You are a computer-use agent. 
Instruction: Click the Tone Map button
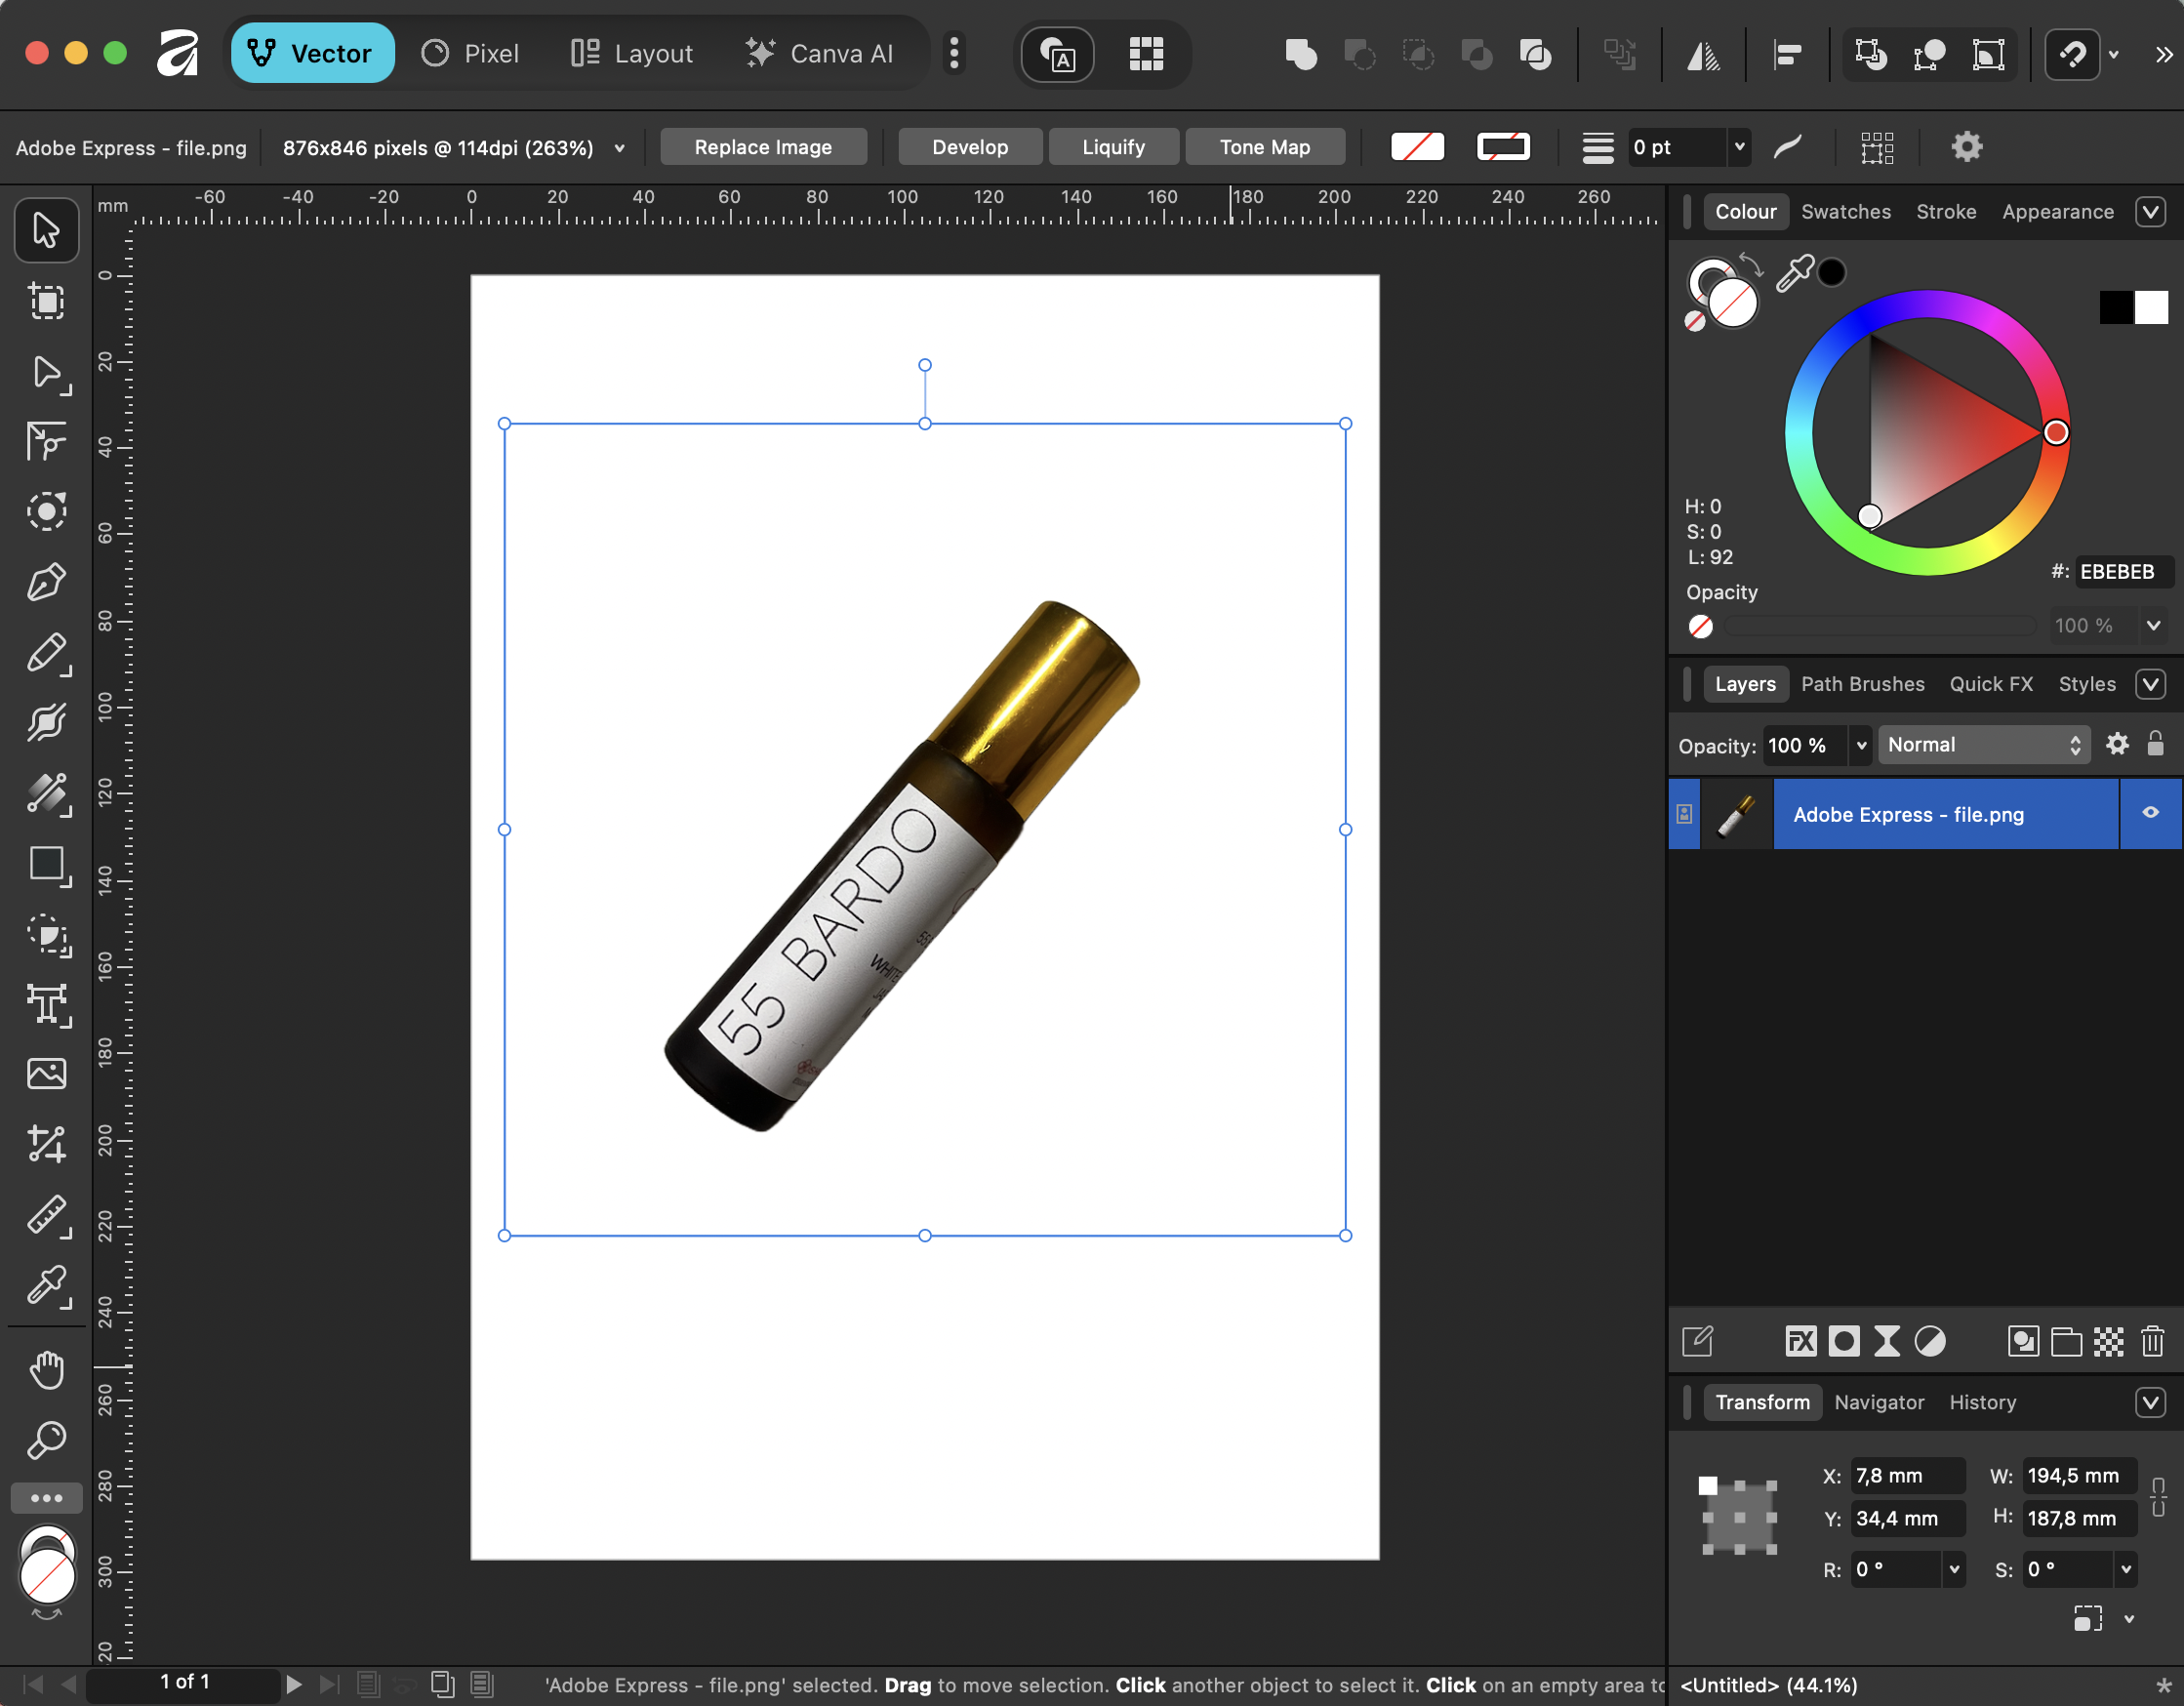pos(1265,146)
